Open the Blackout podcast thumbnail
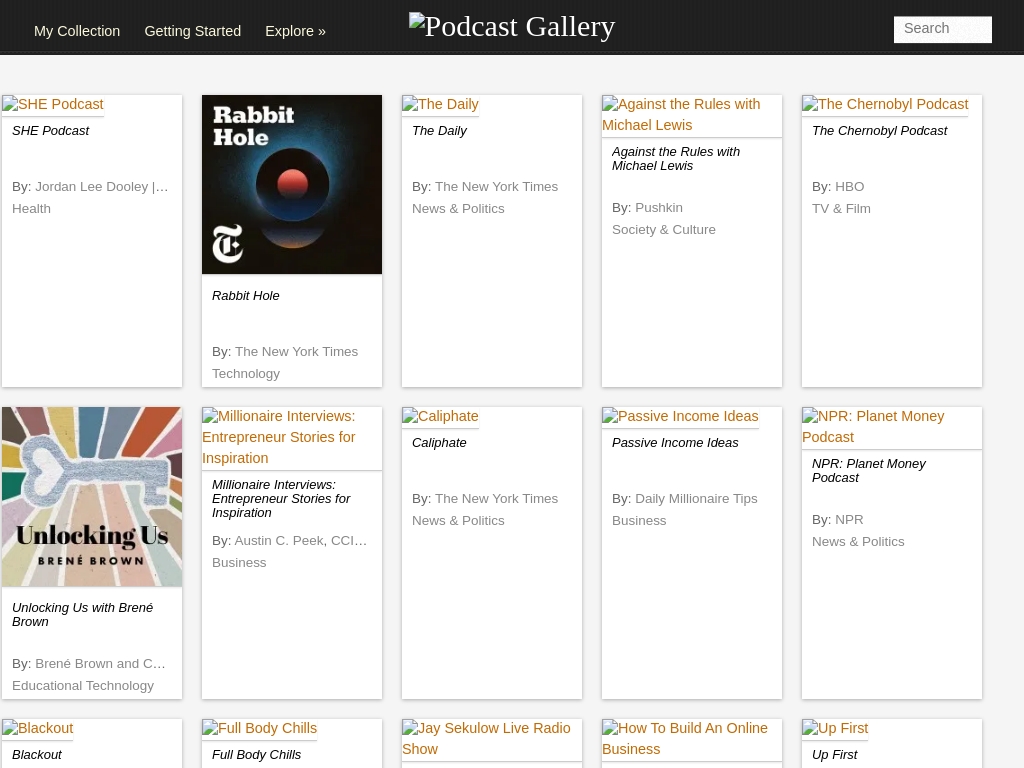The image size is (1024, 768). point(37,728)
